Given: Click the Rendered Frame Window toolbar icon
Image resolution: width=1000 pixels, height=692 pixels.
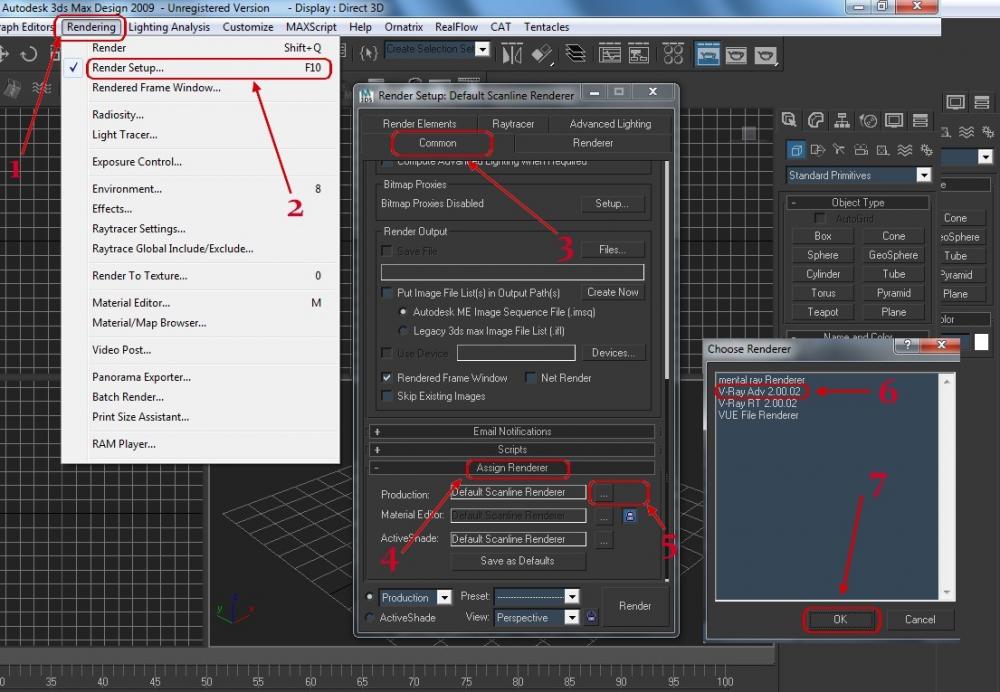Looking at the screenshot, I should (736, 54).
